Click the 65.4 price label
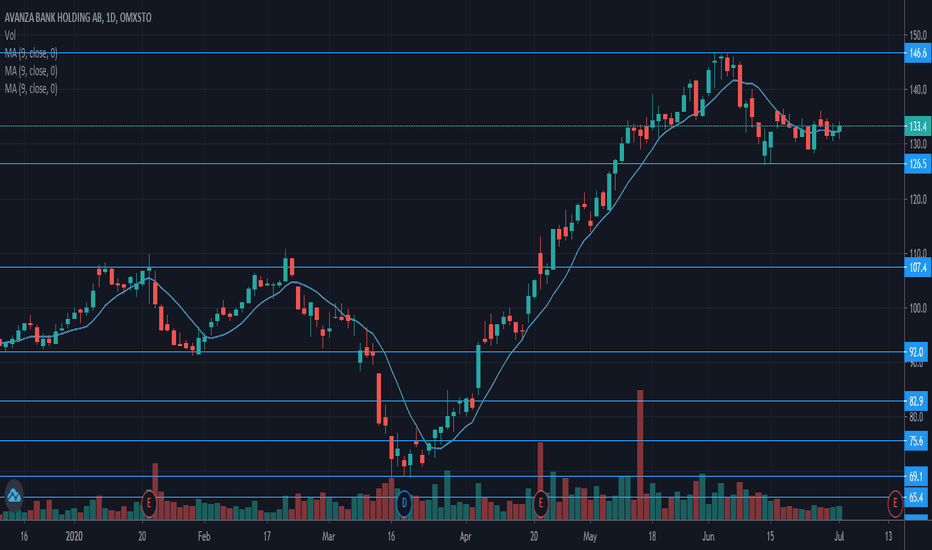This screenshot has width=932, height=550. pos(917,497)
